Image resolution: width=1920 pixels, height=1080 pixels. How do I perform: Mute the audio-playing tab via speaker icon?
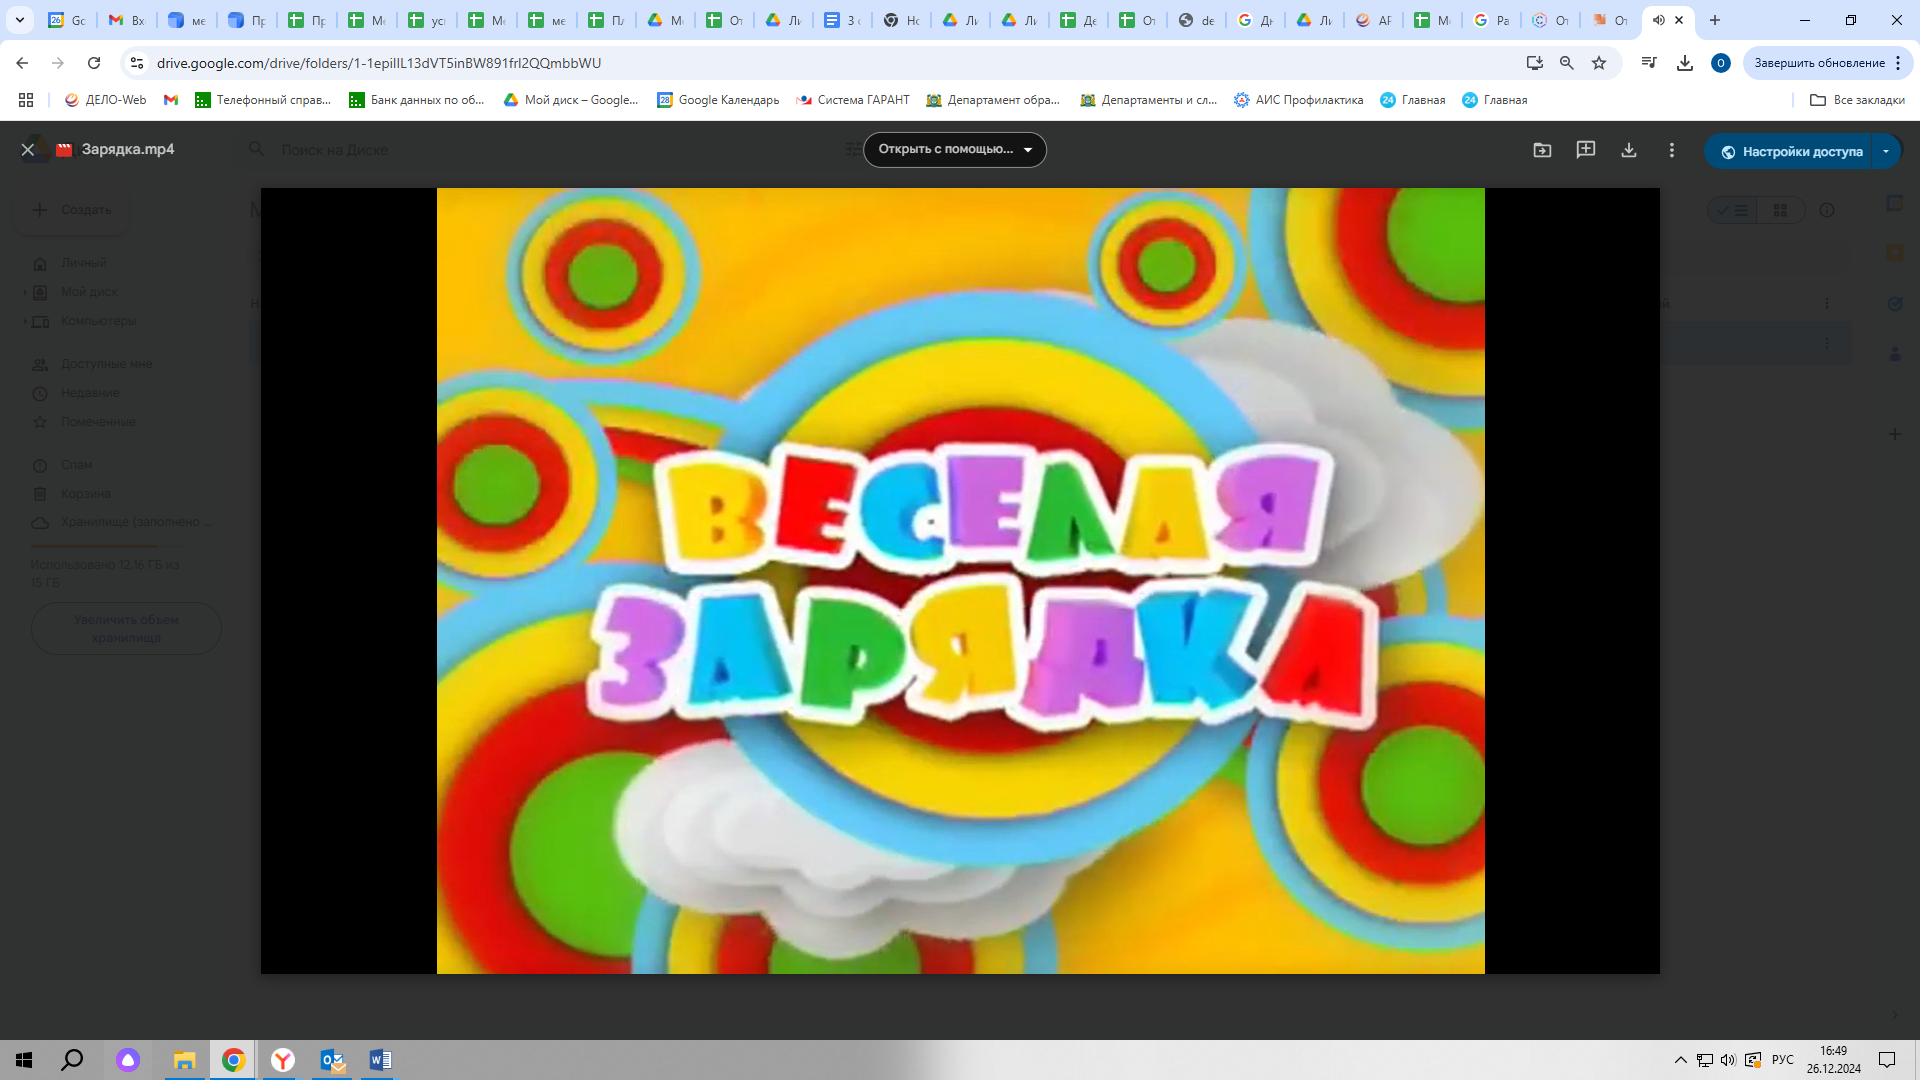[1658, 20]
